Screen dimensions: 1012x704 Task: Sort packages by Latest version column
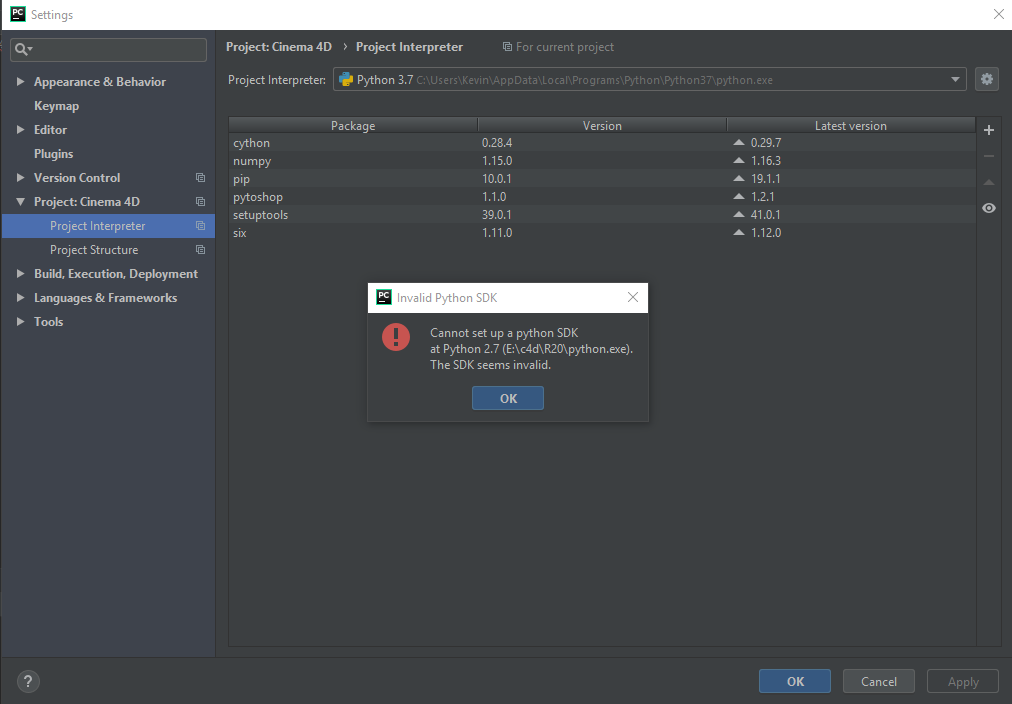(850, 126)
